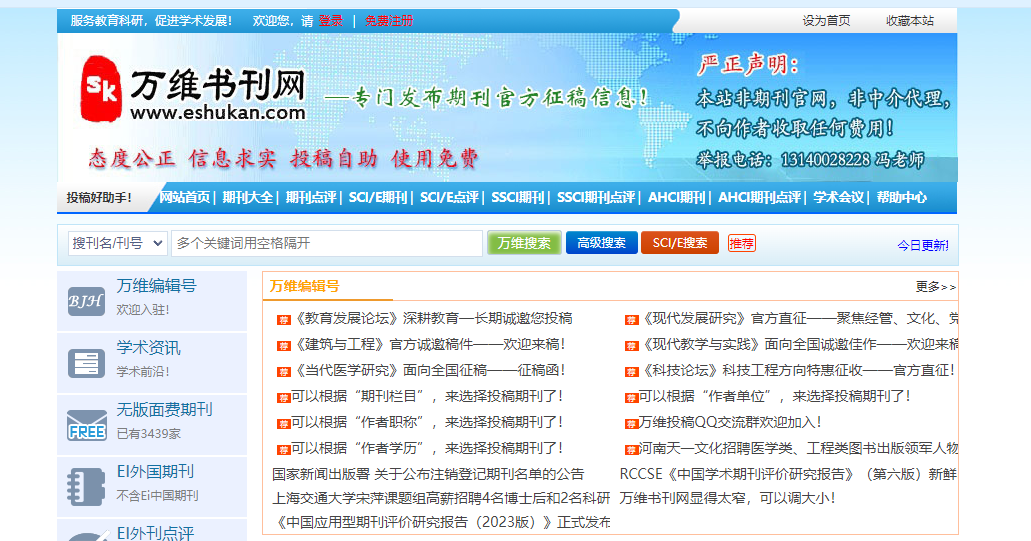
Task: Click the blue 高级搜索 button
Action: point(602,243)
